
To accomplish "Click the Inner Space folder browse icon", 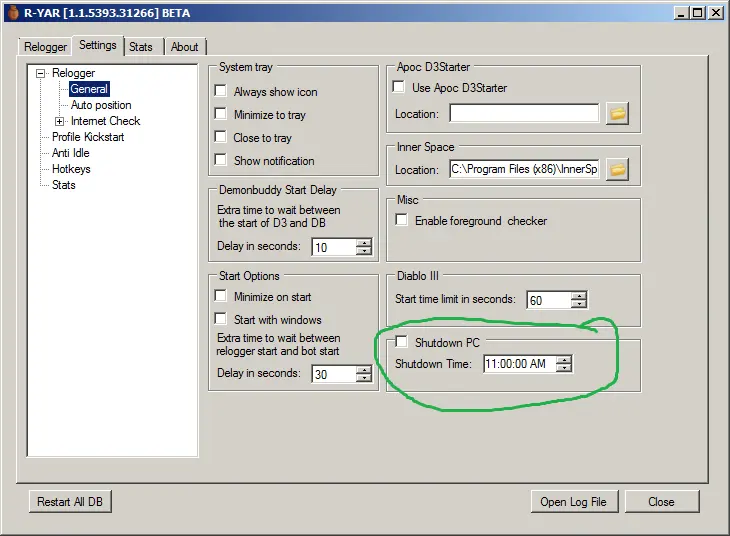I will pos(618,170).
